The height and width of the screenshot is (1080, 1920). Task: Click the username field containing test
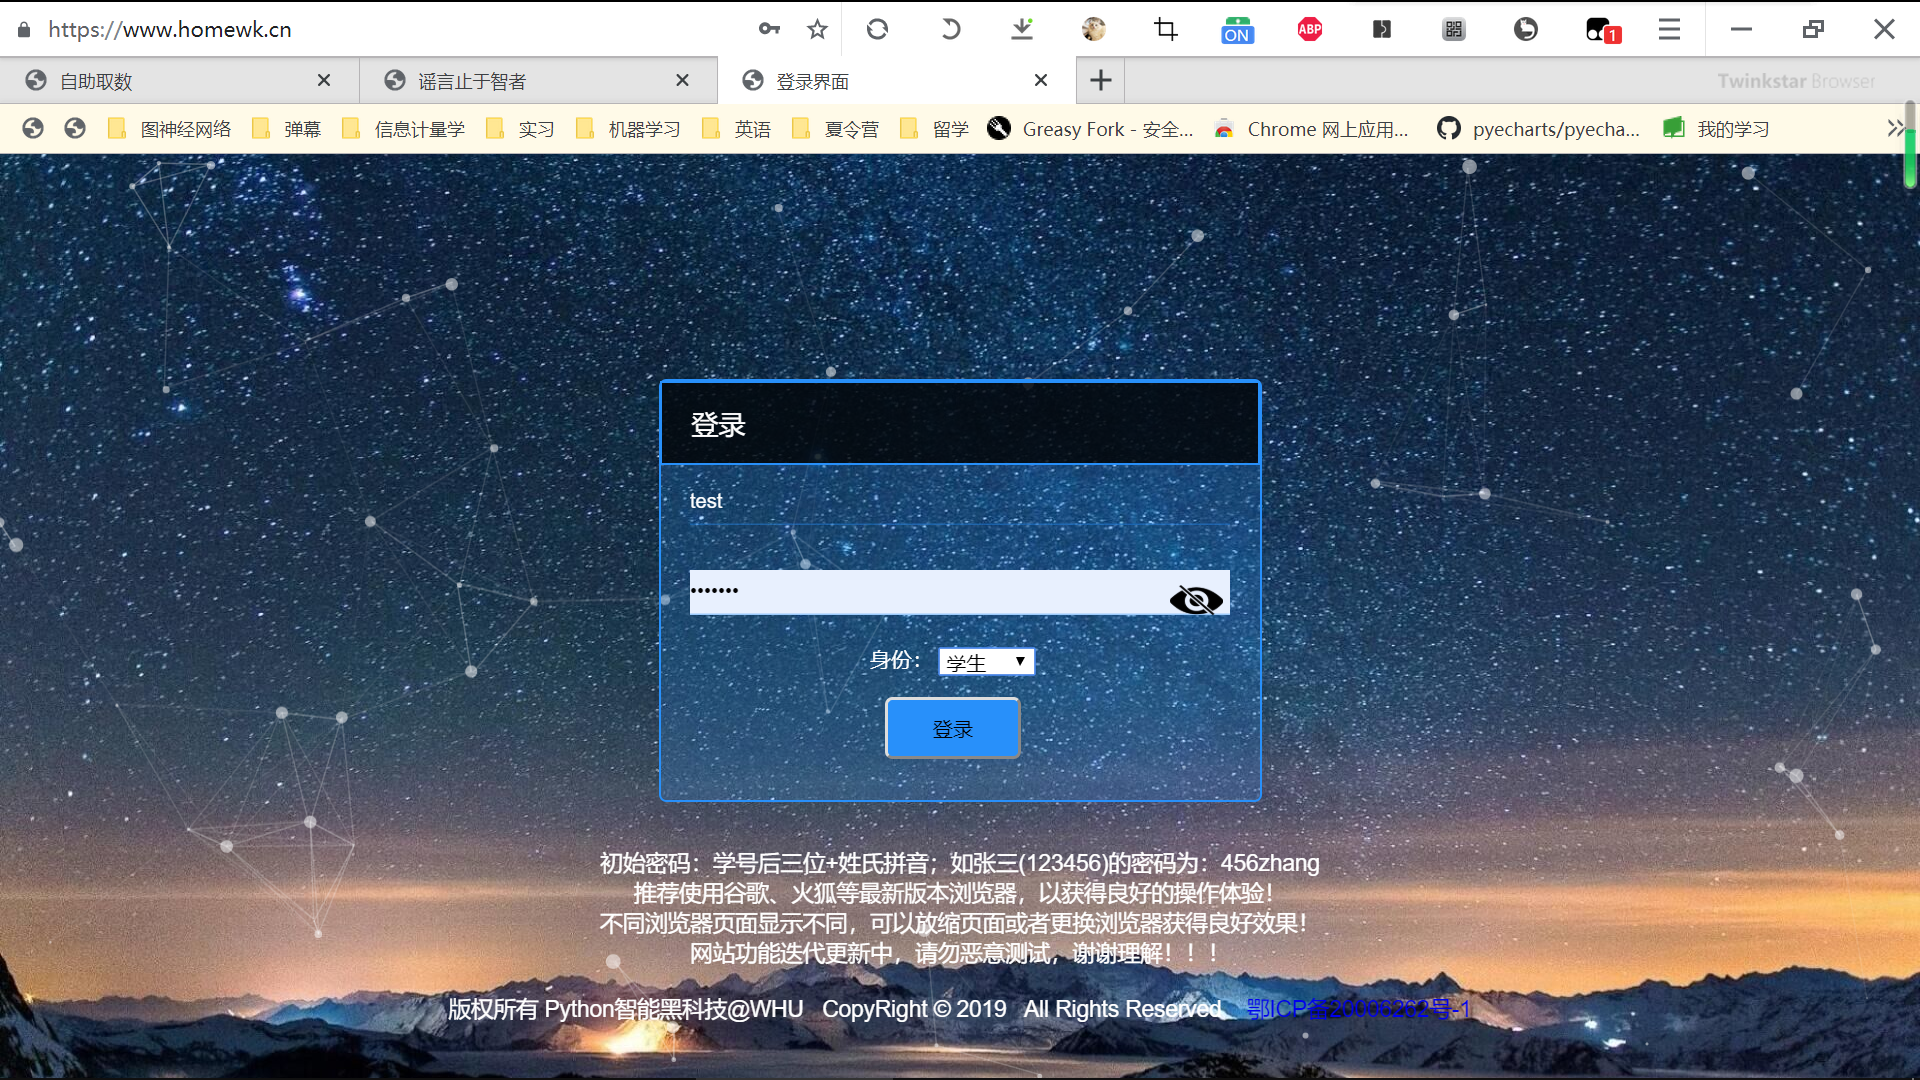(x=960, y=502)
